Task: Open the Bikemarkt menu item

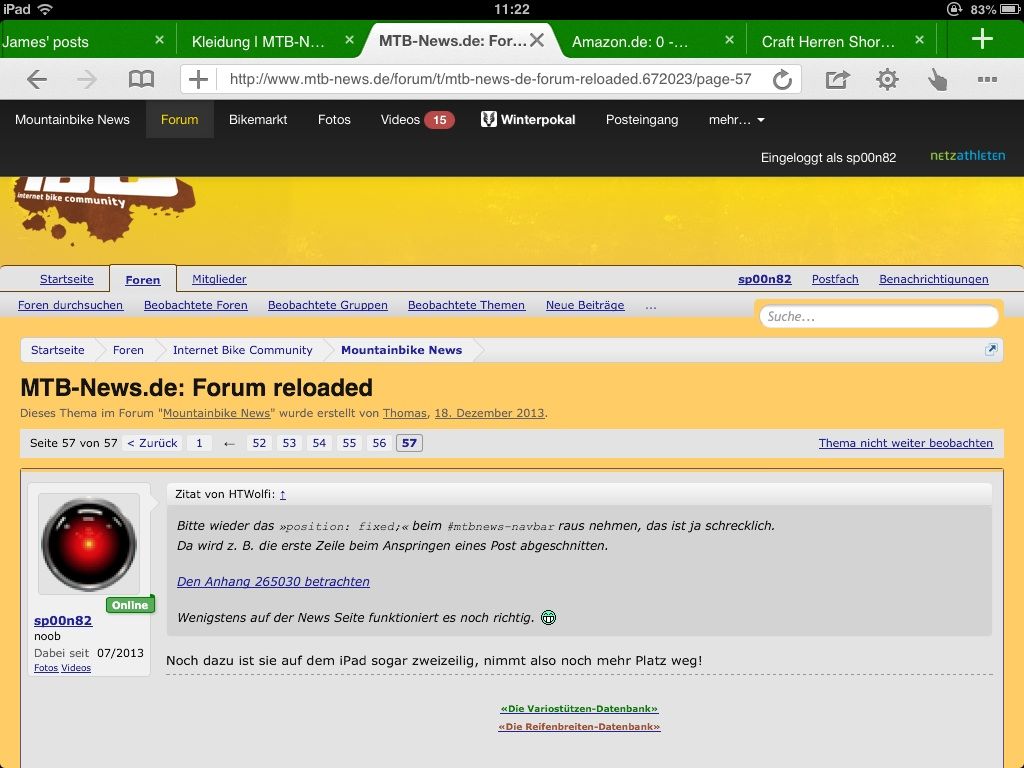Action: (258, 119)
